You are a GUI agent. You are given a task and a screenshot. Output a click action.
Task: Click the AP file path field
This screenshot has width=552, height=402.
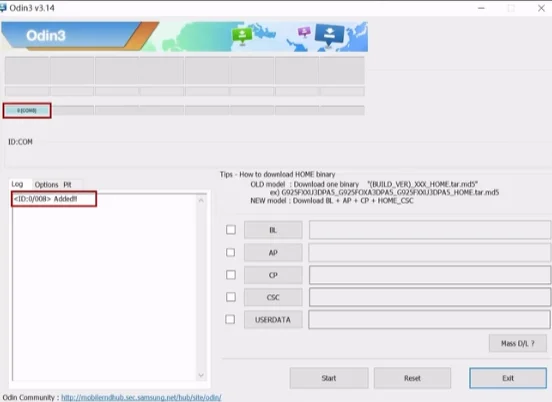click(x=429, y=252)
